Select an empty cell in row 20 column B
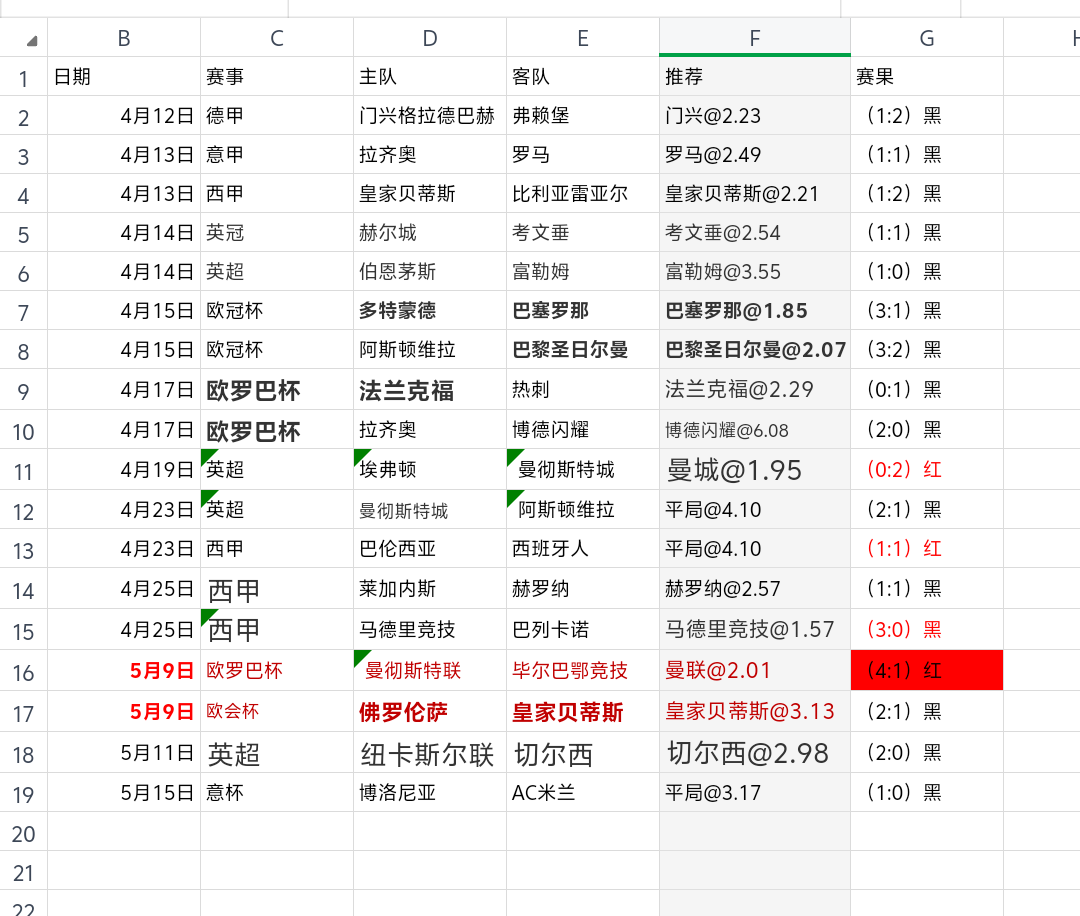Viewport: 1080px width, 916px height. (x=123, y=833)
